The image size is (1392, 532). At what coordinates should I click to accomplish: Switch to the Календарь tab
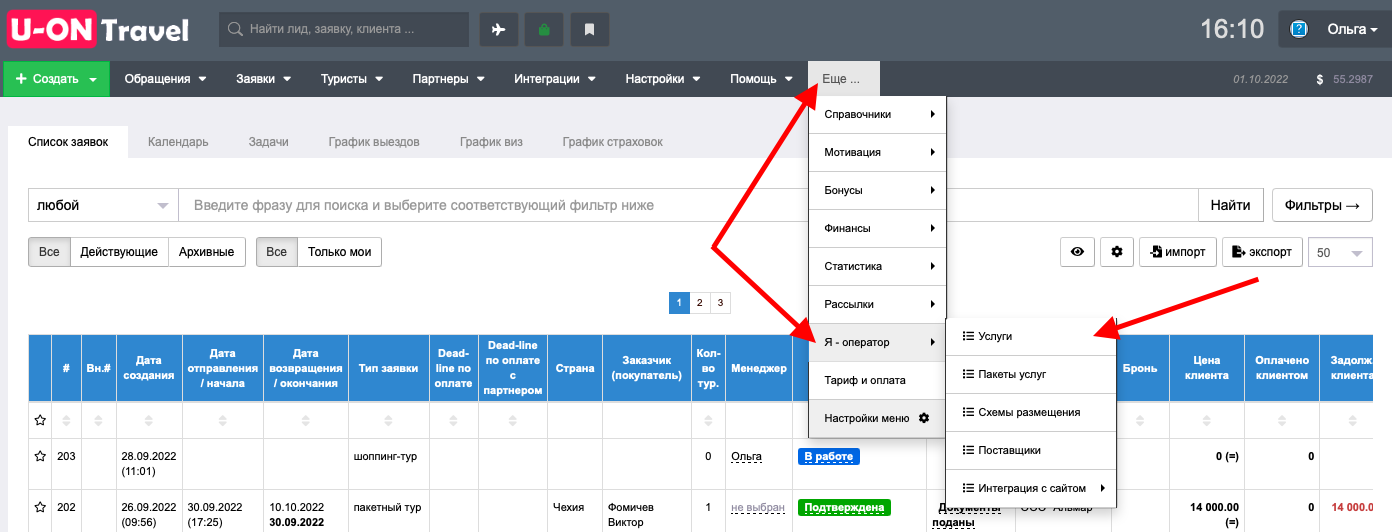(x=178, y=142)
